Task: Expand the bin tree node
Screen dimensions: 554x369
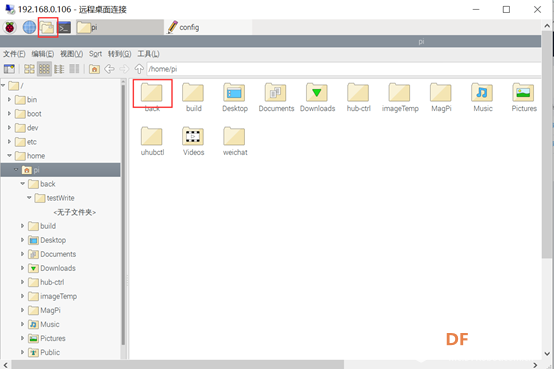Action: point(10,100)
